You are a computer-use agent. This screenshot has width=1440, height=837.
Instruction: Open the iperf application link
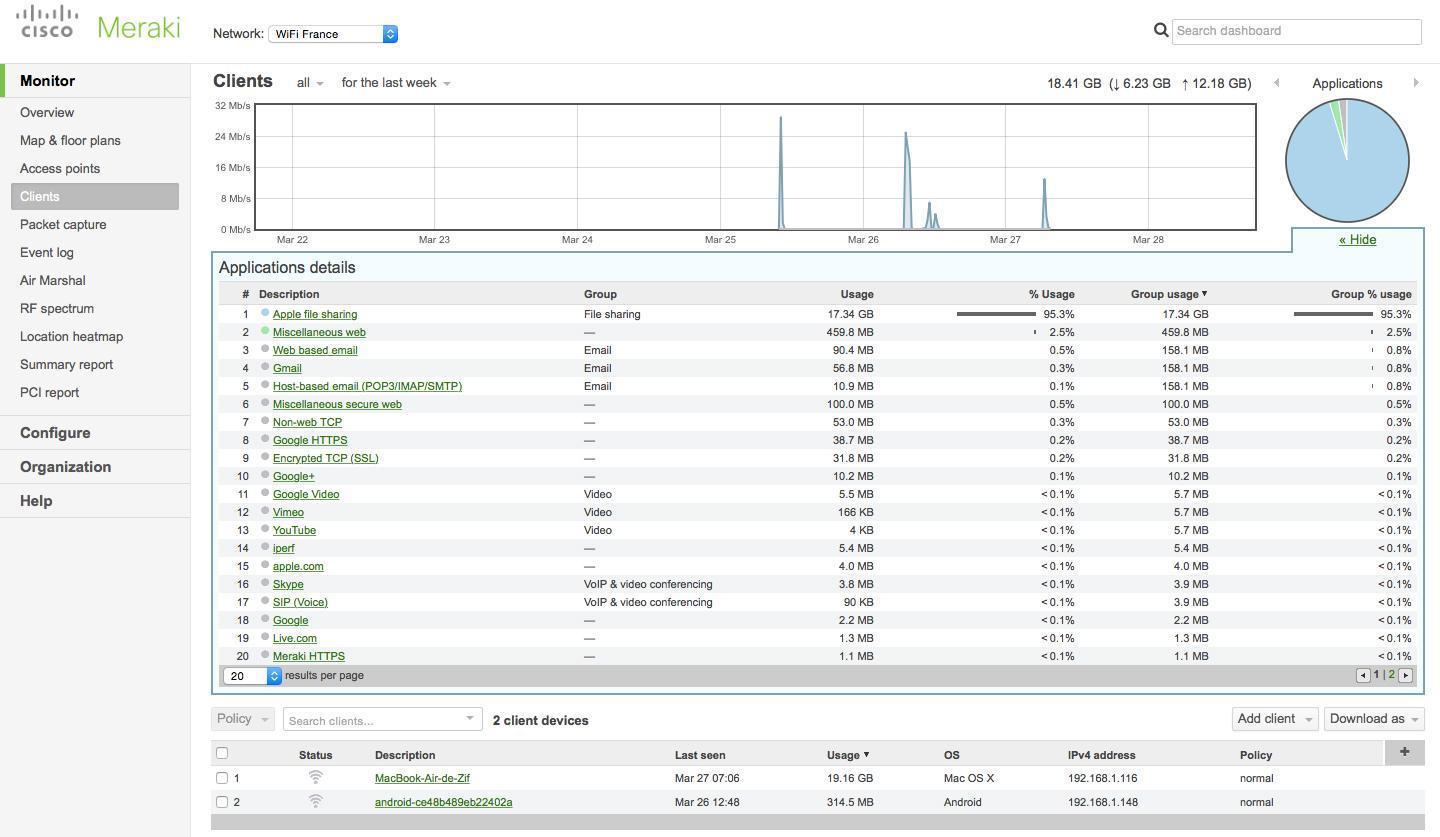tap(284, 548)
